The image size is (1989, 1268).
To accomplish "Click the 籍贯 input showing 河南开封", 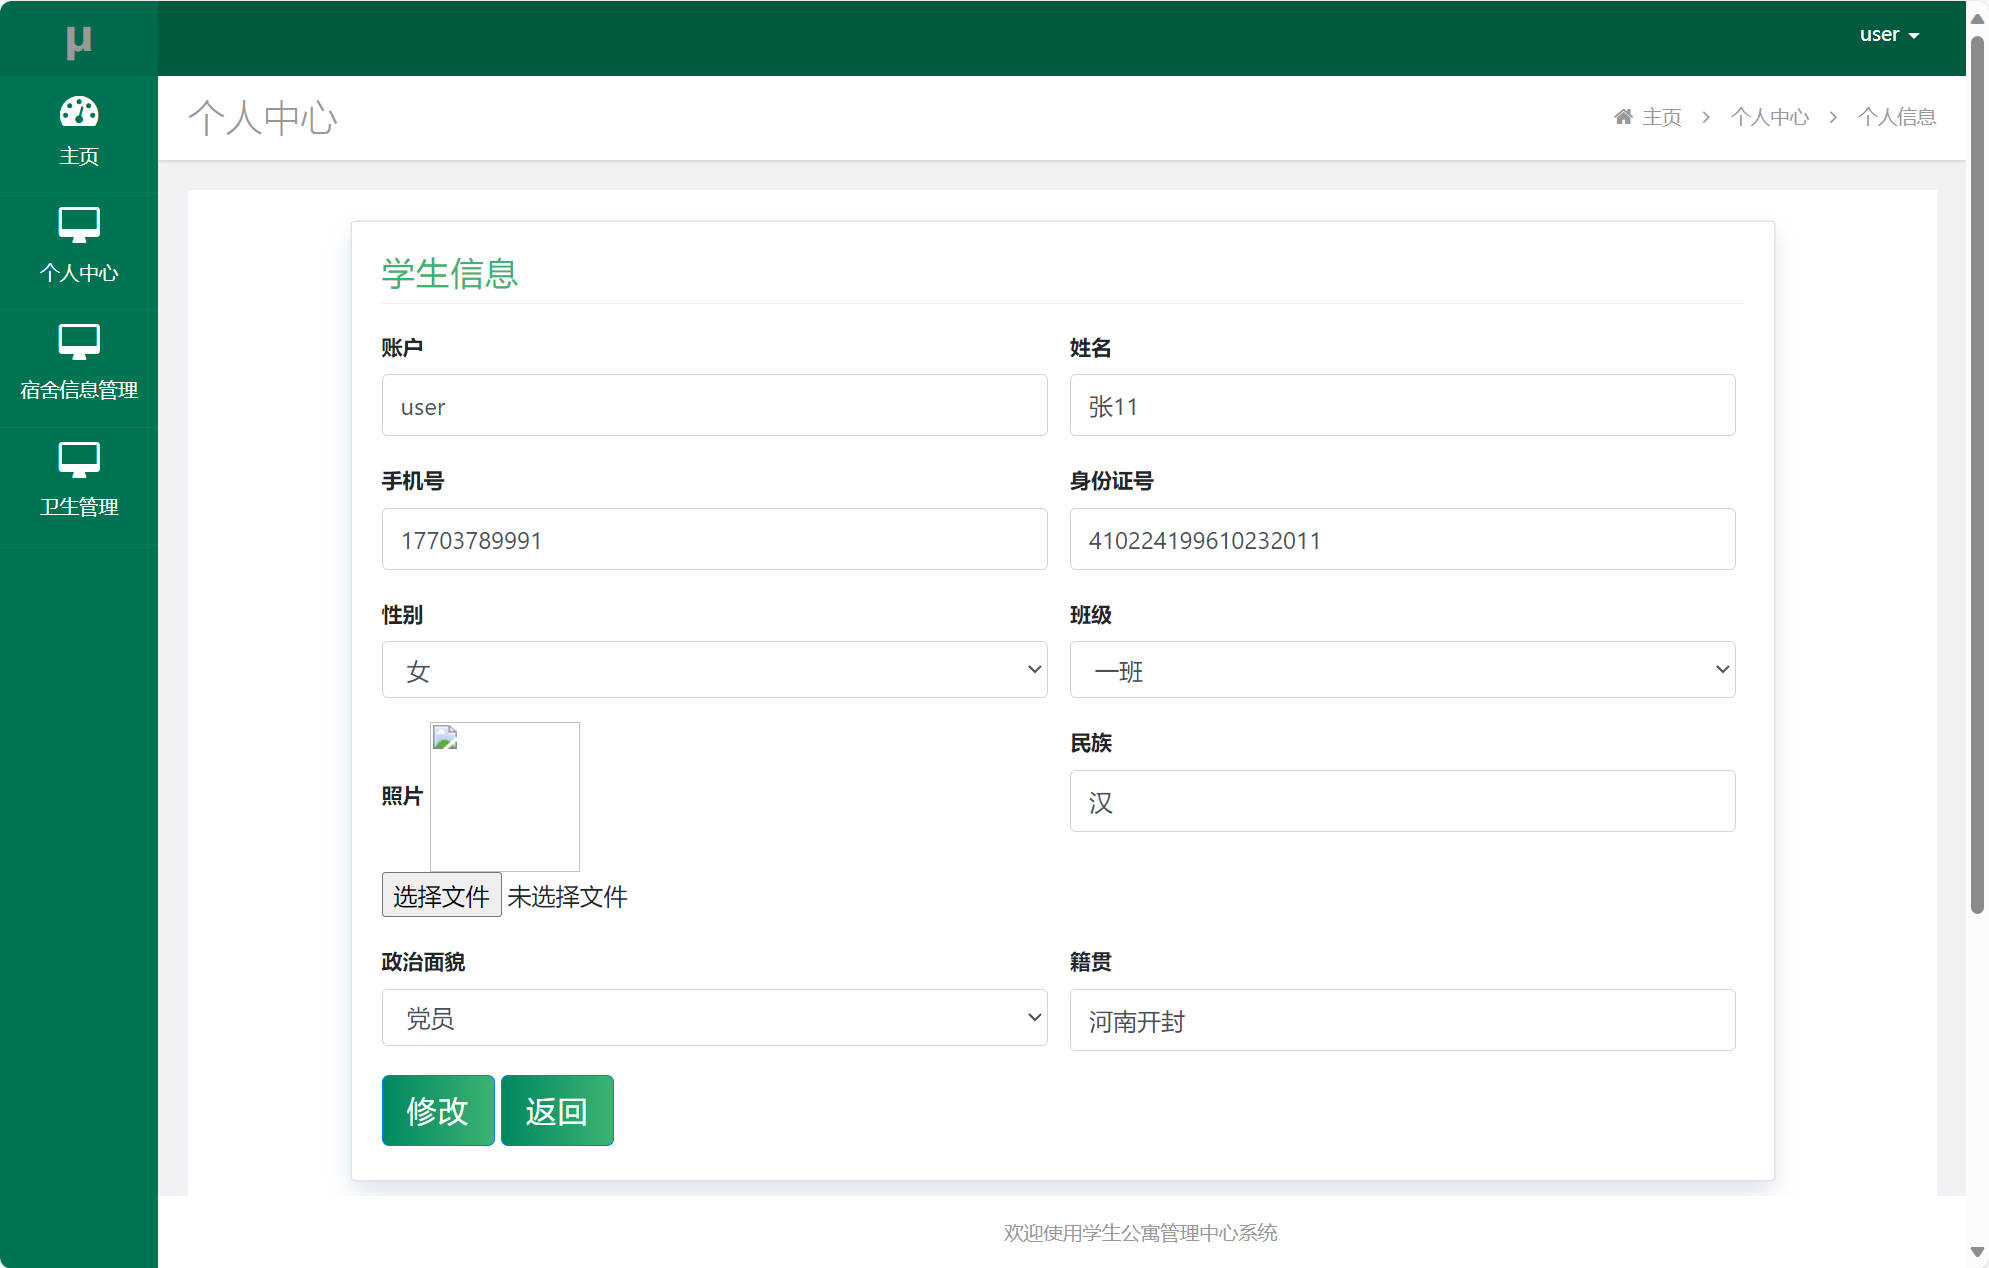I will [x=1401, y=1020].
